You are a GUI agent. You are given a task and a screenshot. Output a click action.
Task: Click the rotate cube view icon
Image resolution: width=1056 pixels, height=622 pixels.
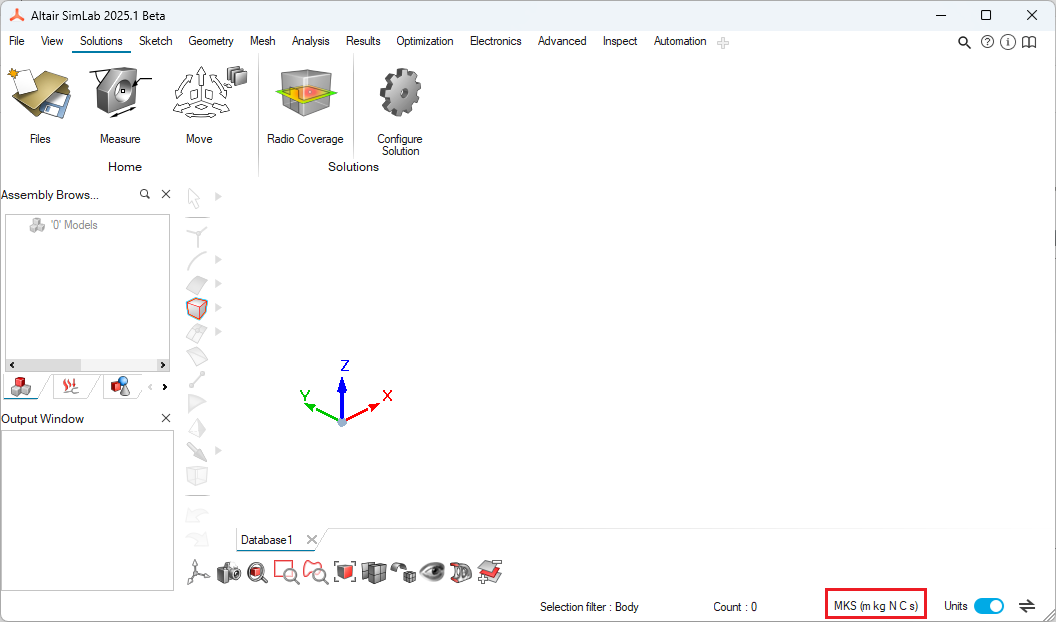tap(403, 572)
